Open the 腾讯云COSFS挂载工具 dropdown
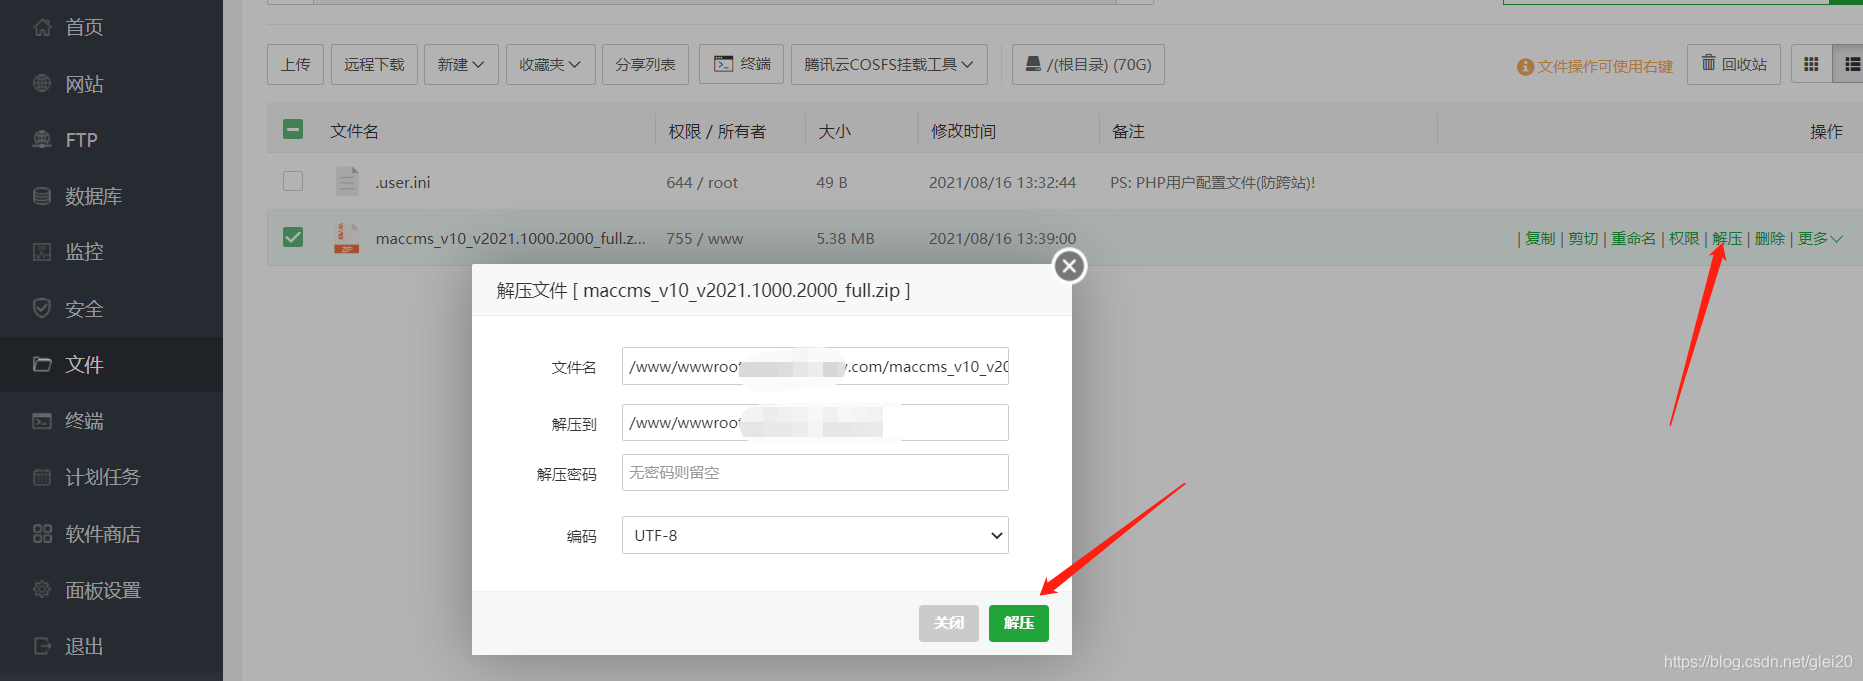The image size is (1863, 681). pos(888,65)
